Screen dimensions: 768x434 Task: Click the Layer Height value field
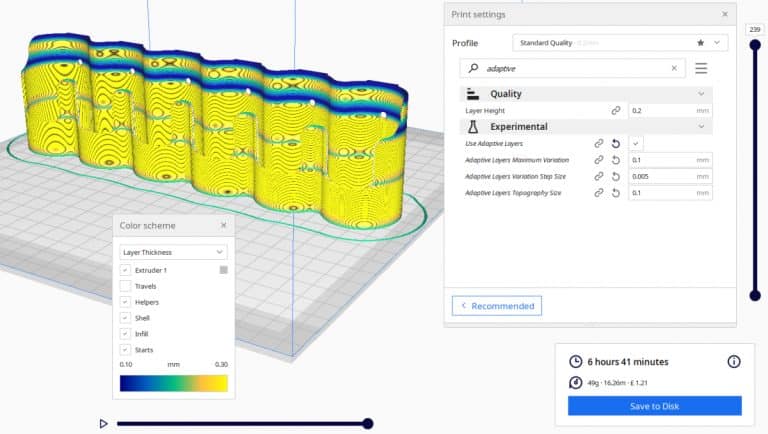coord(670,111)
